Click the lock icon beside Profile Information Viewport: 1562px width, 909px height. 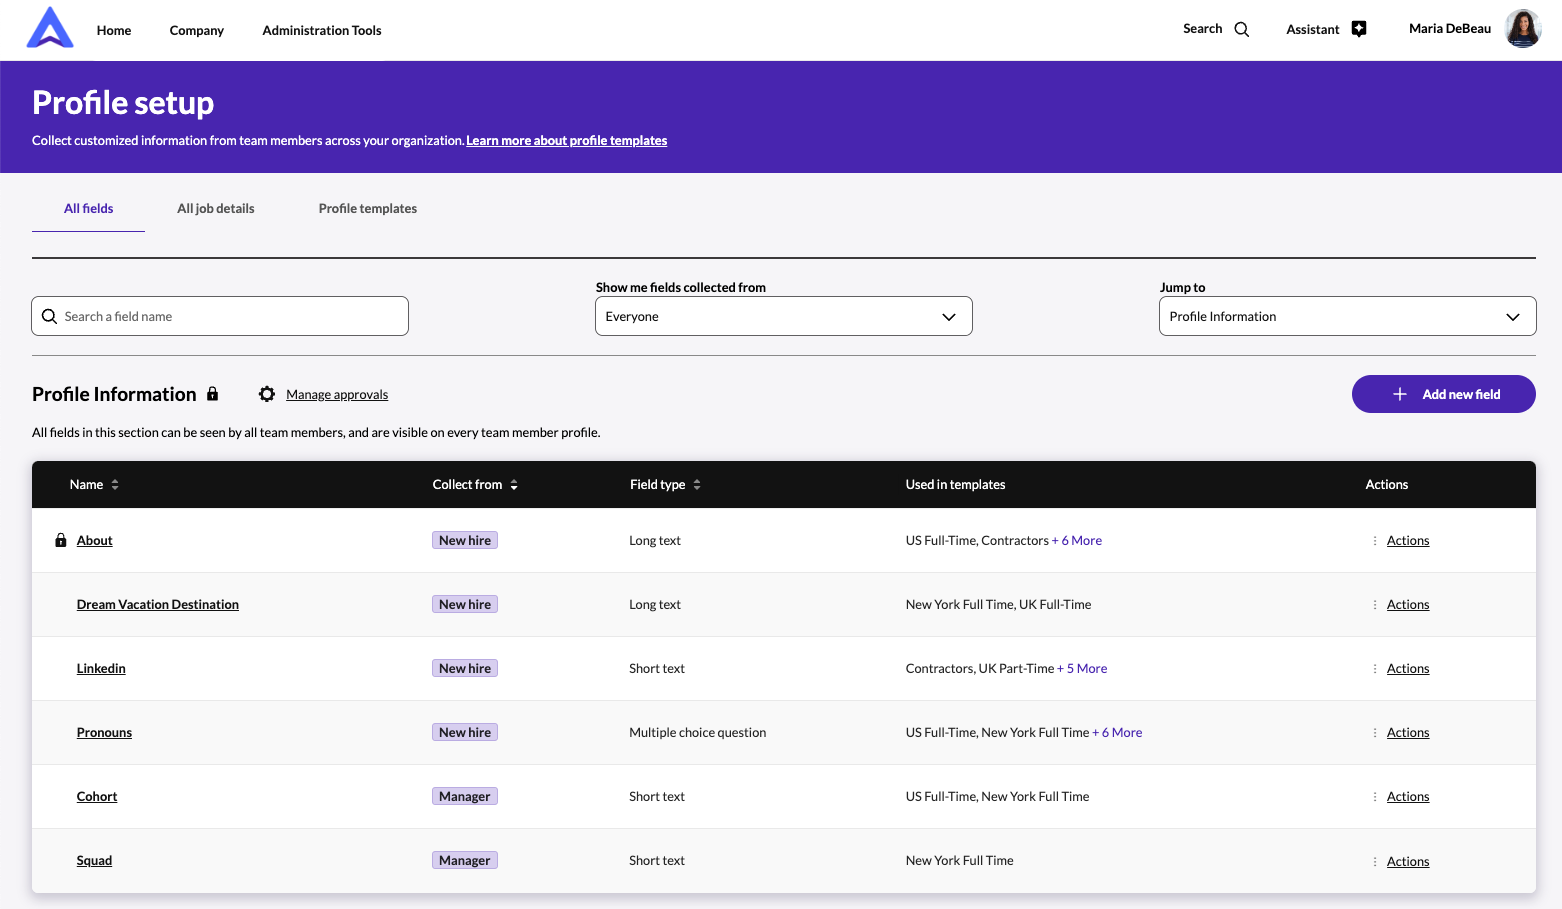212,394
